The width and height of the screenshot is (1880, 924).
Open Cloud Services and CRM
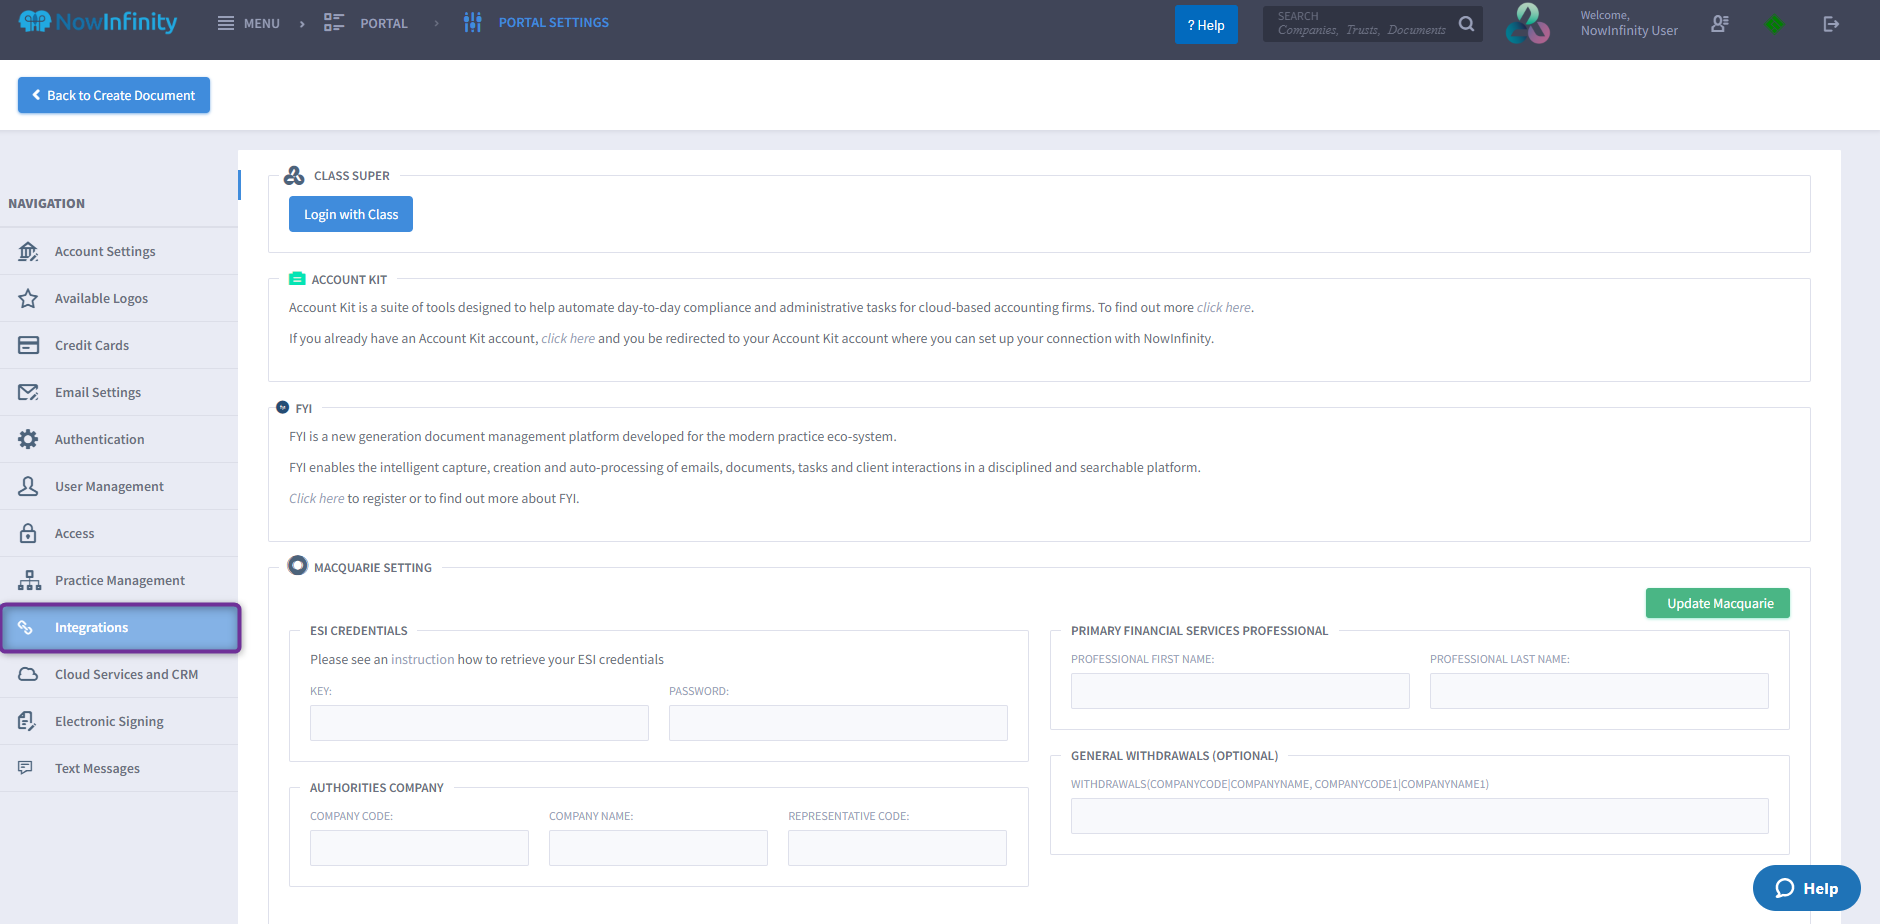pyautogui.click(x=119, y=674)
